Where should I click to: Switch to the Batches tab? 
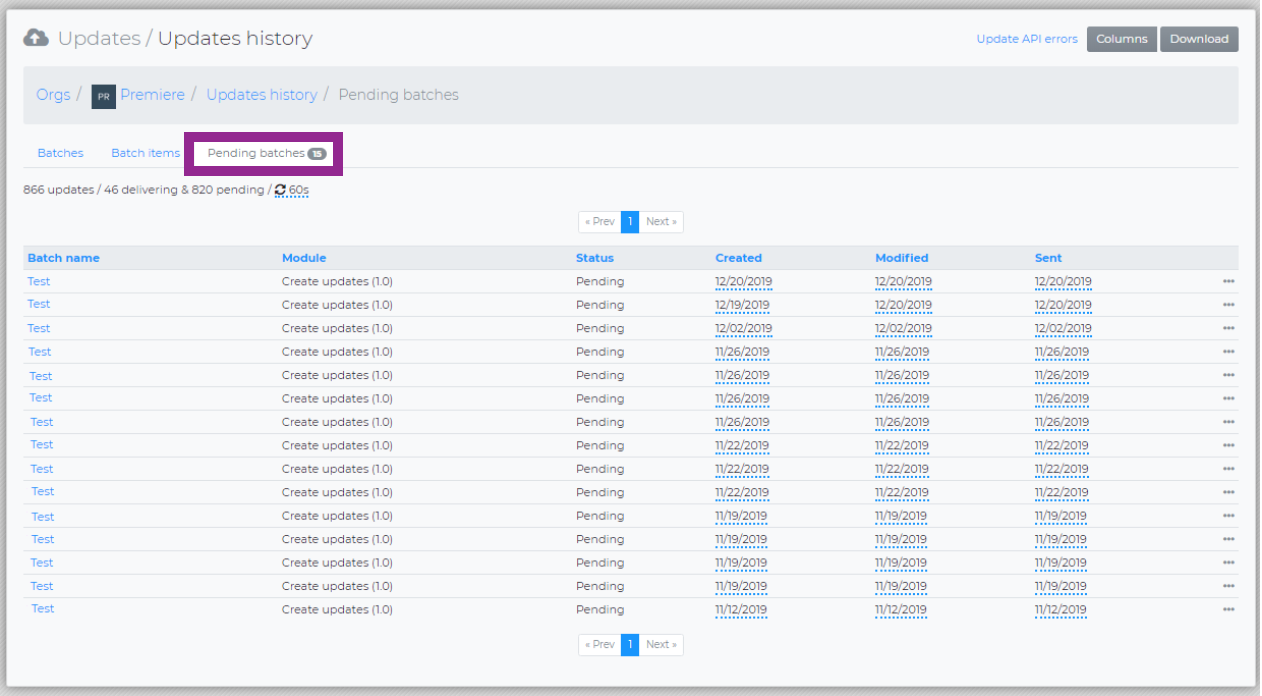(60, 153)
